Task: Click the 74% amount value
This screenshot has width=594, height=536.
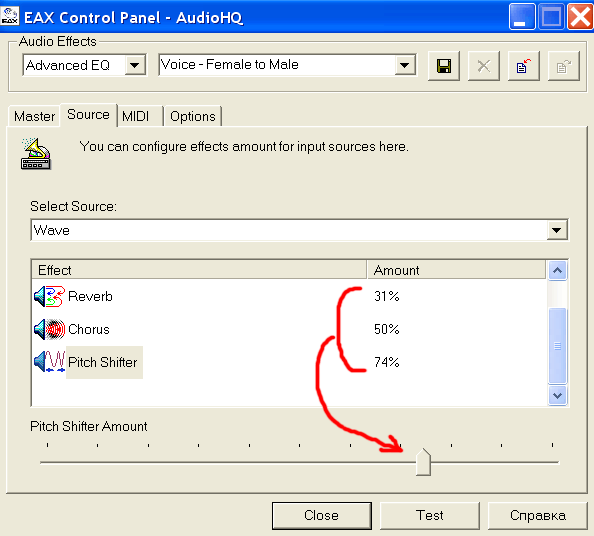Action: (x=386, y=362)
